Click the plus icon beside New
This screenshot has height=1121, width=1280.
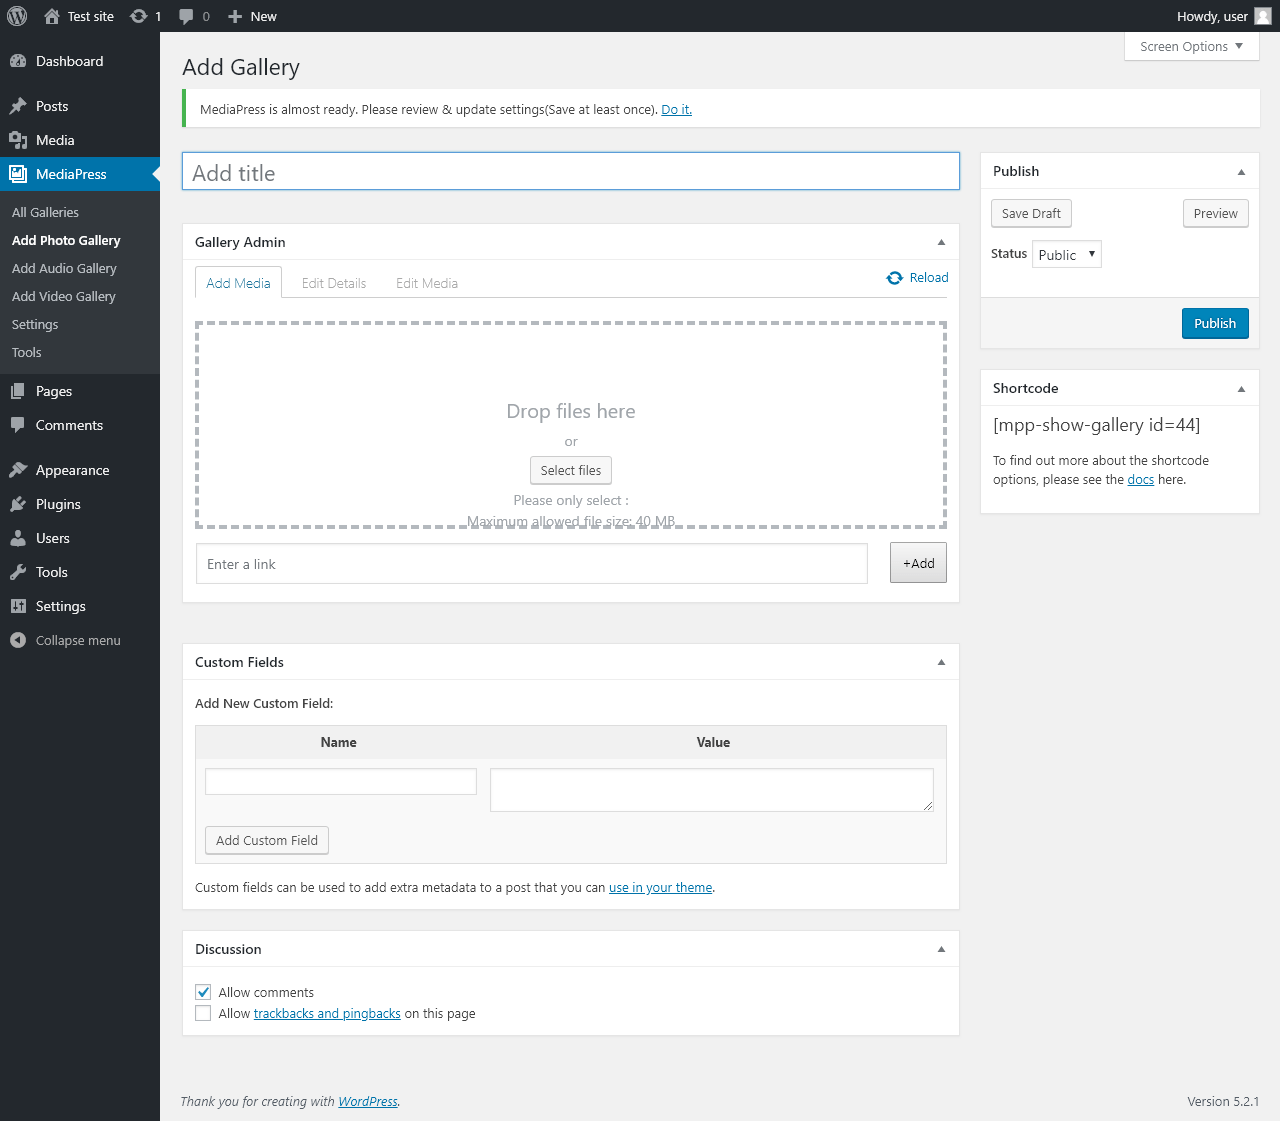pyautogui.click(x=235, y=16)
